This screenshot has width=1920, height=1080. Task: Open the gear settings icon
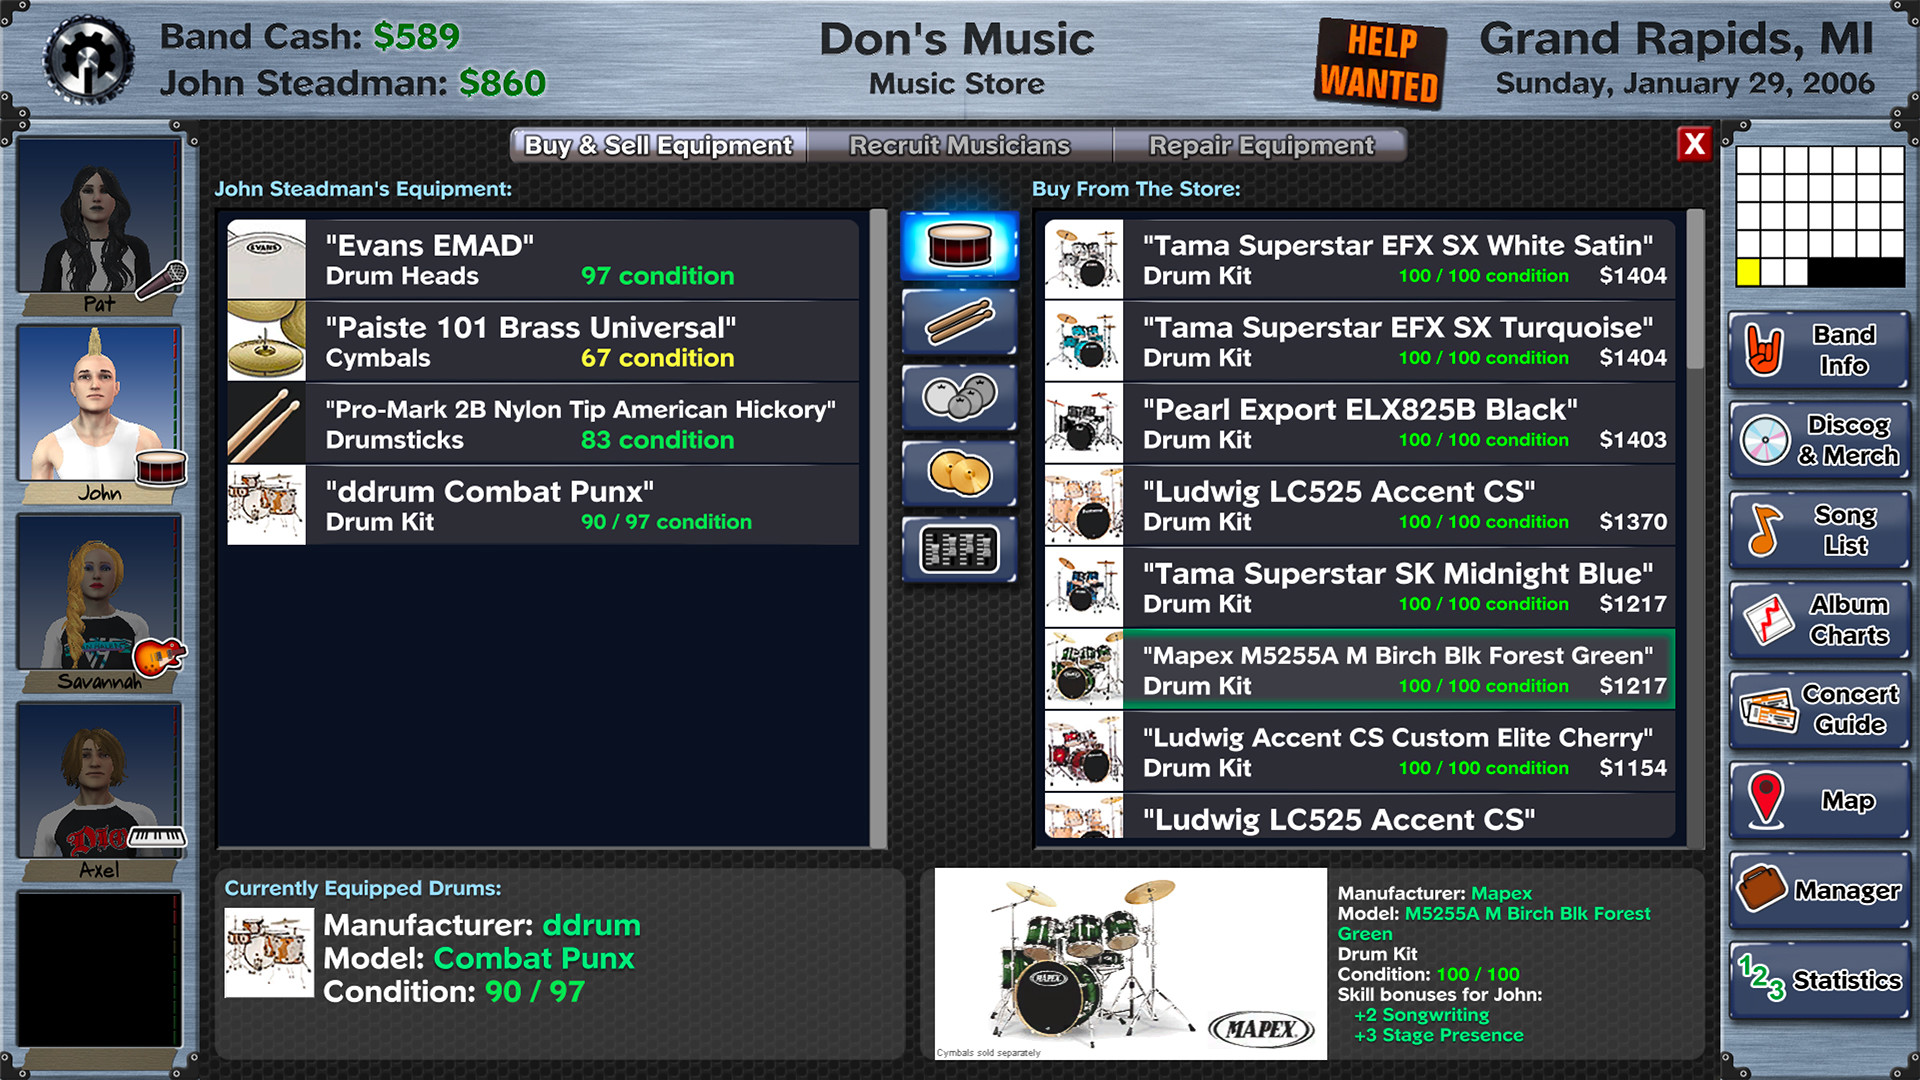[x=88, y=60]
